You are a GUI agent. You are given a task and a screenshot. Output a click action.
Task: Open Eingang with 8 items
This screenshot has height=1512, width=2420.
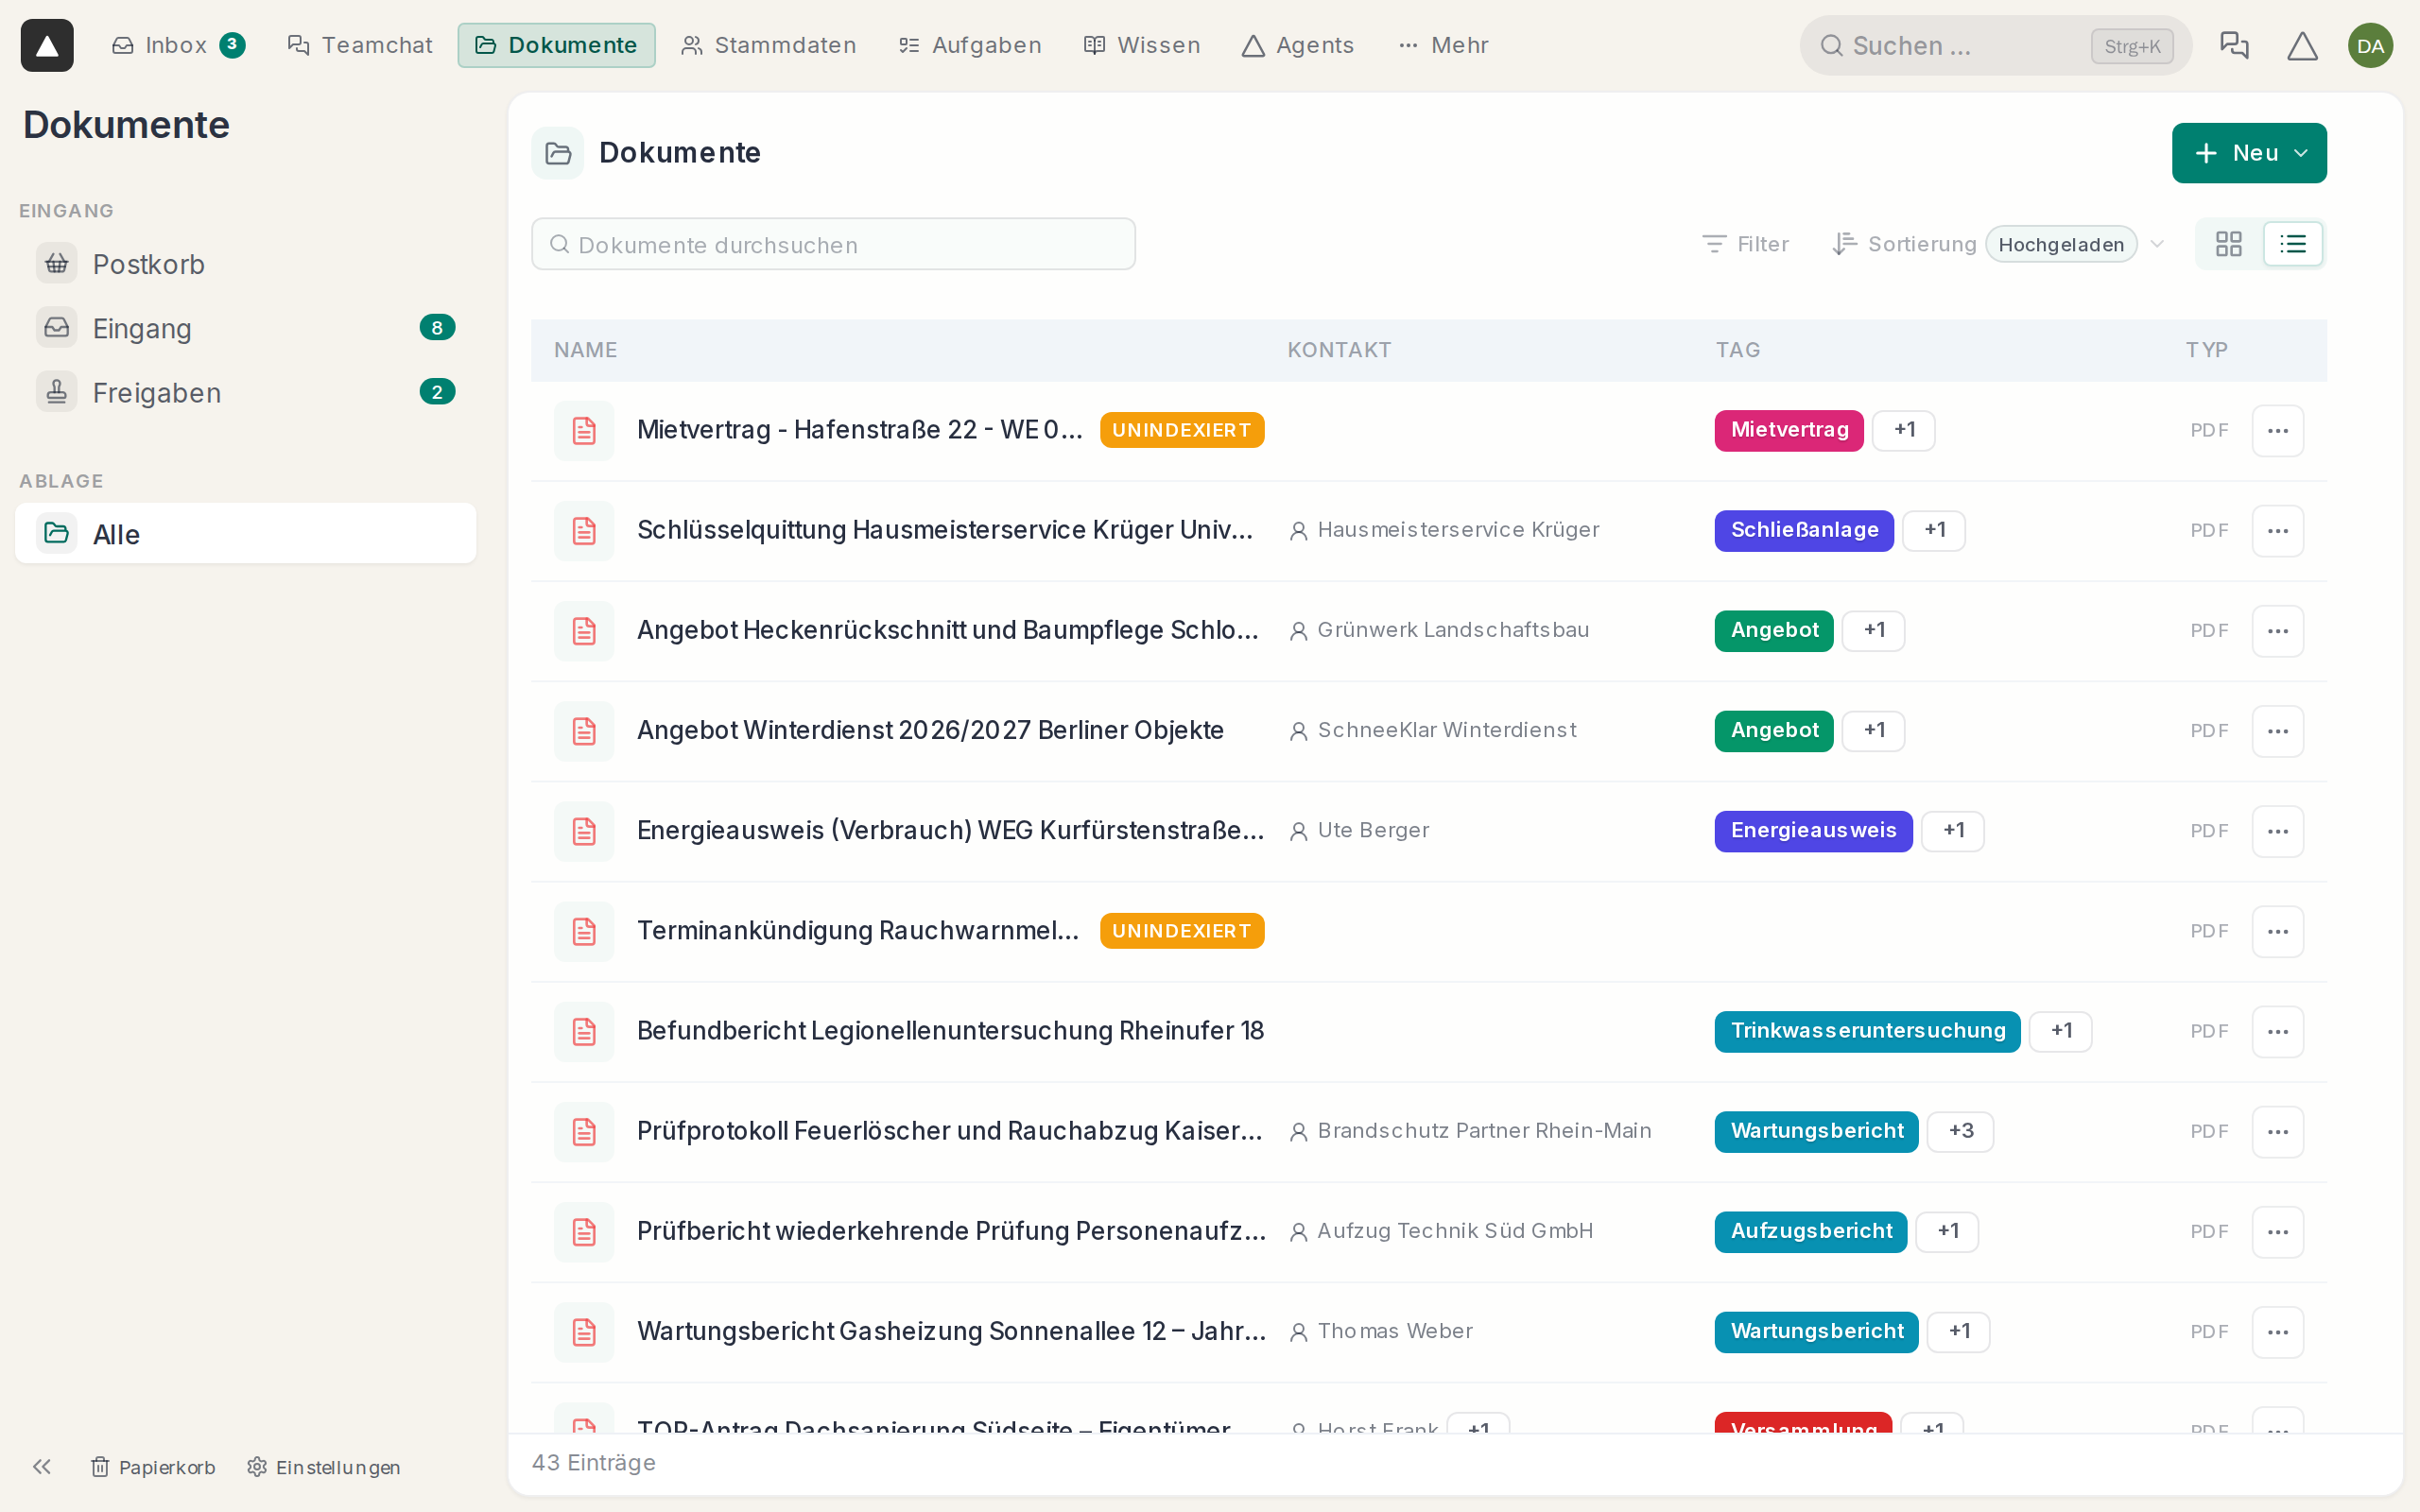pos(245,328)
